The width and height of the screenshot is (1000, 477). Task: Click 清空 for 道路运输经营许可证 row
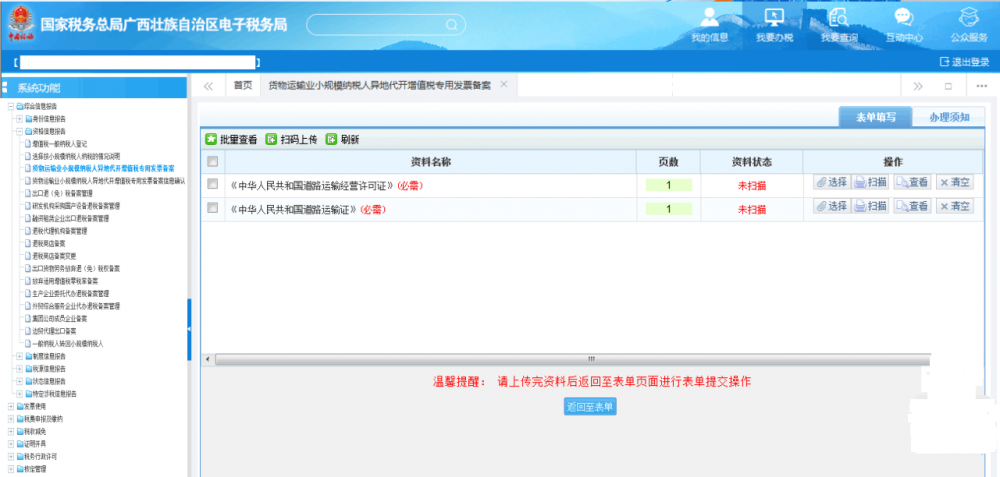[954, 182]
